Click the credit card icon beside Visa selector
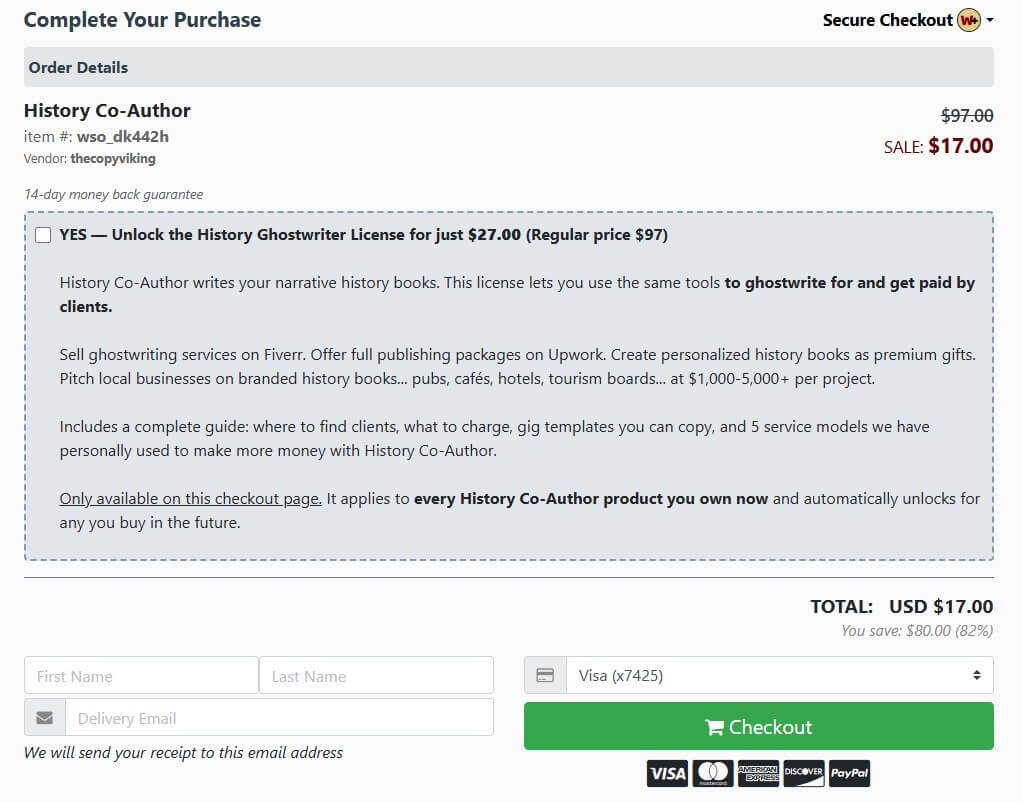Screen dimensions: 1022x802 (545, 676)
